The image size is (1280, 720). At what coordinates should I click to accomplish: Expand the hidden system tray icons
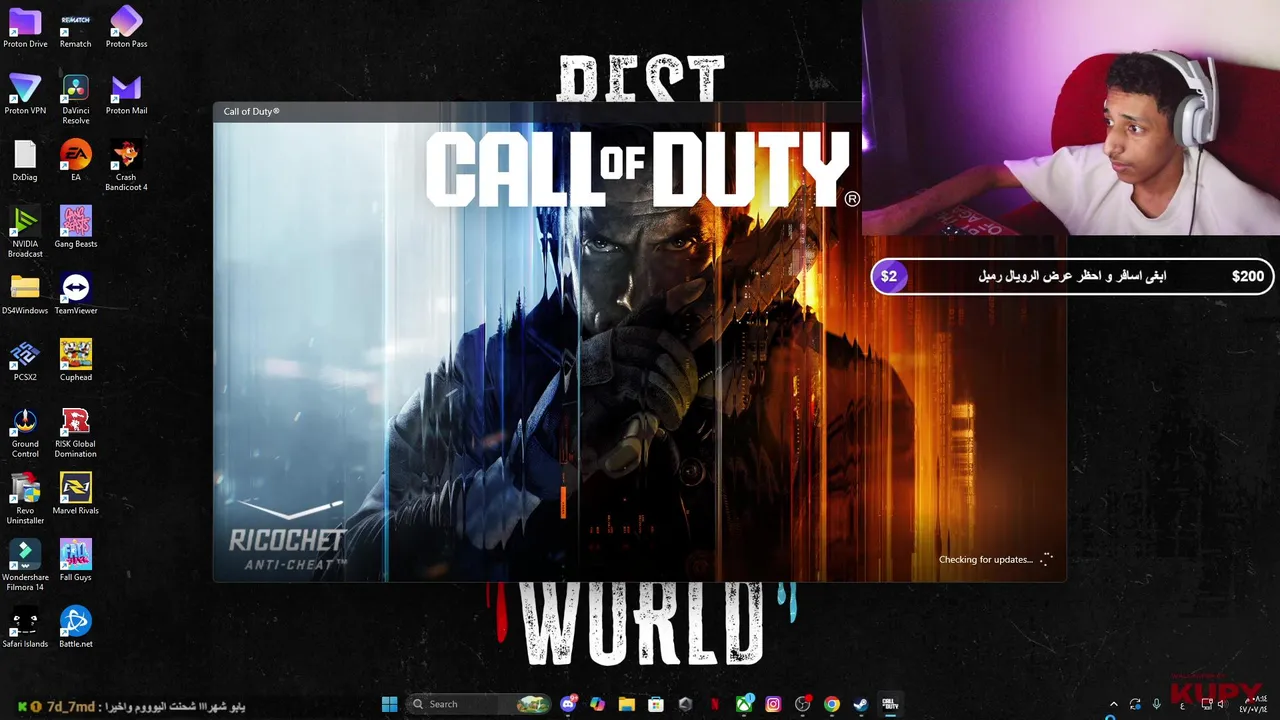(x=1113, y=704)
